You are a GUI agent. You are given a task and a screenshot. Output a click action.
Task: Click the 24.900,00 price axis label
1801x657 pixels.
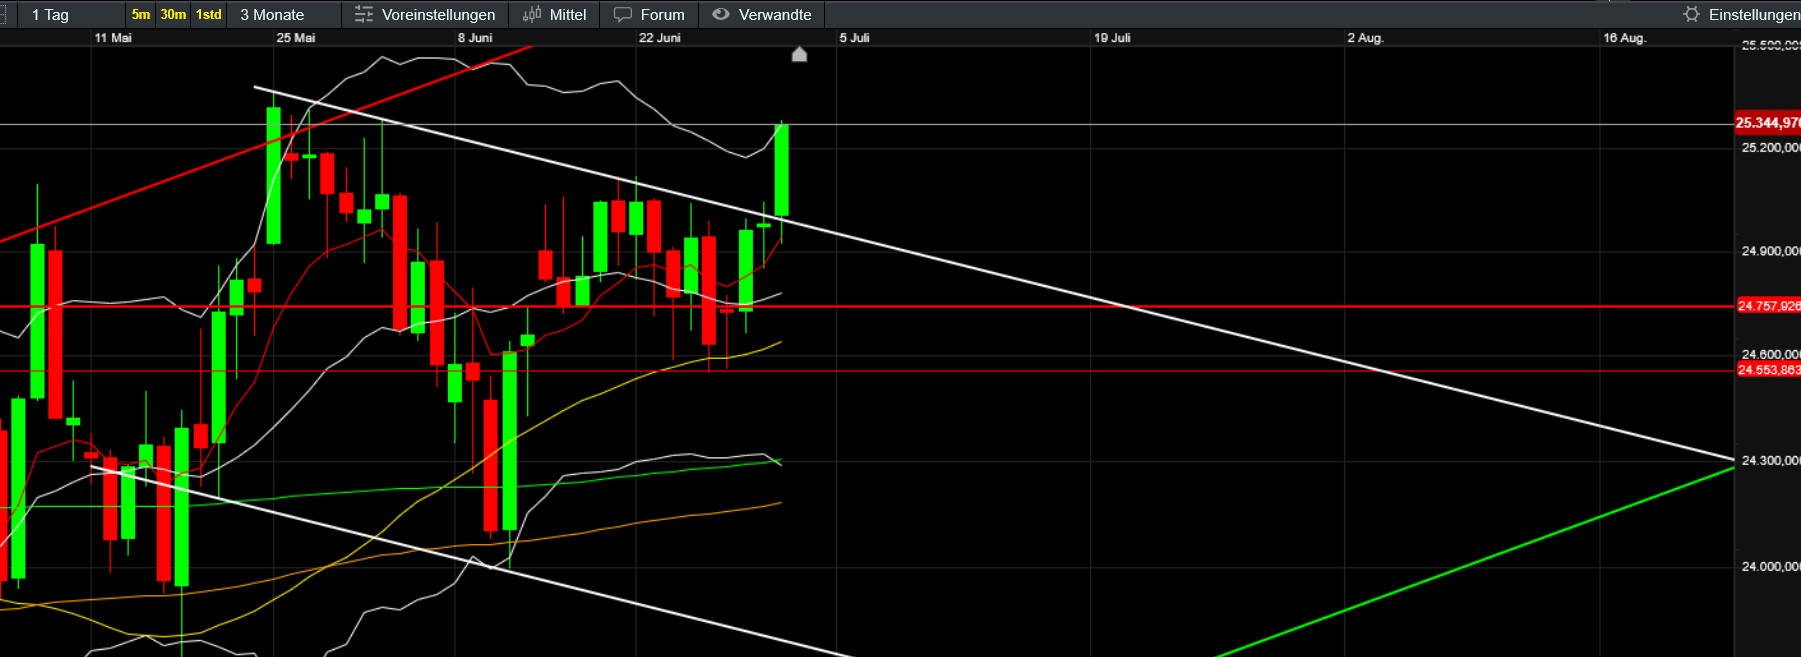pyautogui.click(x=1770, y=251)
